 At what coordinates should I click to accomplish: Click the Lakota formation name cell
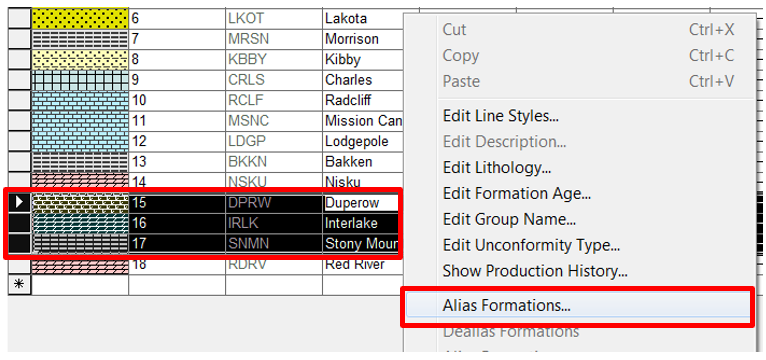(x=362, y=19)
